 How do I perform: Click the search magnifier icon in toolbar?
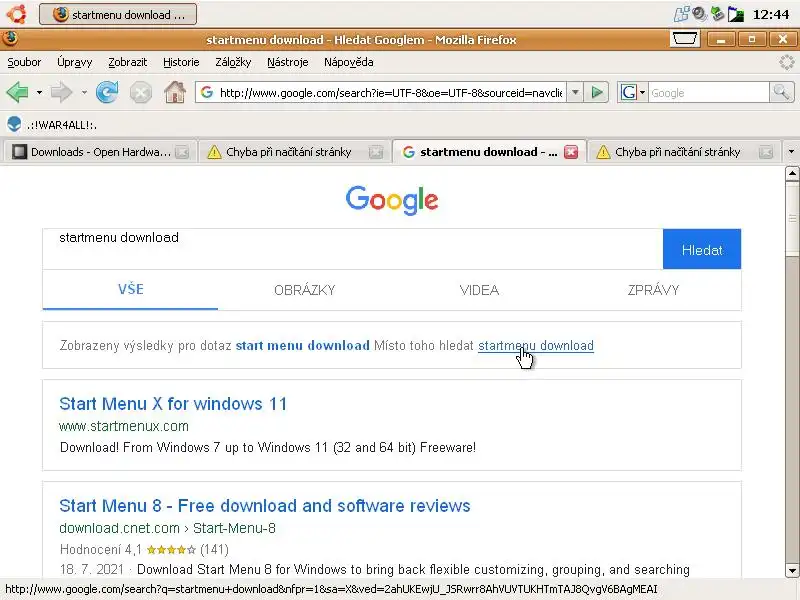[x=782, y=92]
